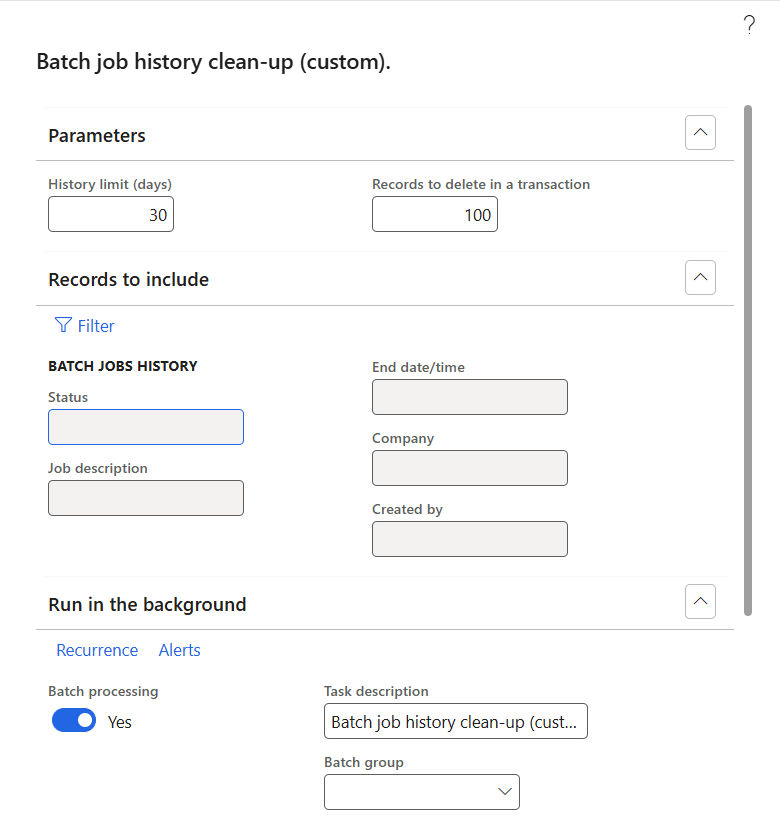
Task: Open the Recurrence tab
Action: [97, 650]
